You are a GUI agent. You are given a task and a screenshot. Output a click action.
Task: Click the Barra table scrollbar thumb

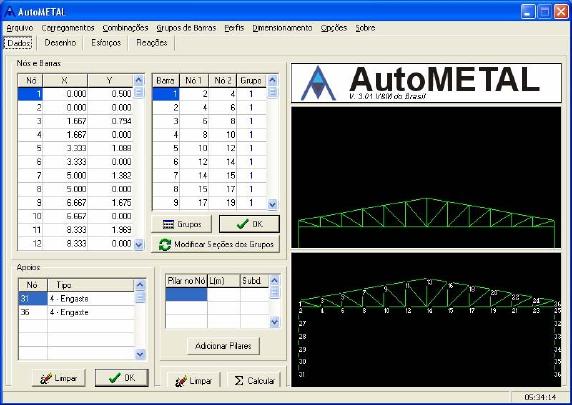tap(273, 93)
